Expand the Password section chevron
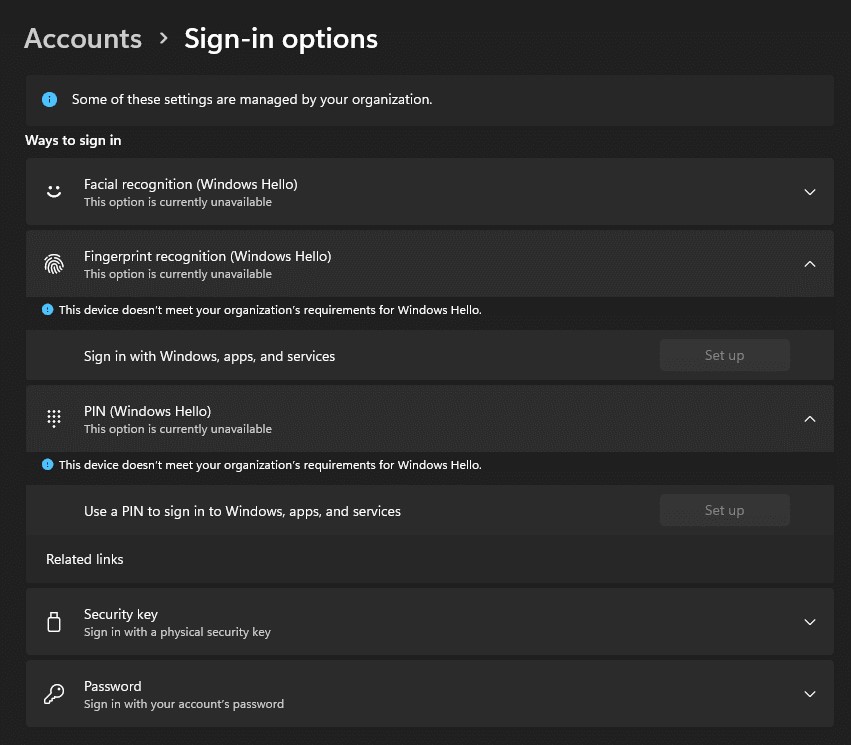The image size is (851, 745). (810, 694)
